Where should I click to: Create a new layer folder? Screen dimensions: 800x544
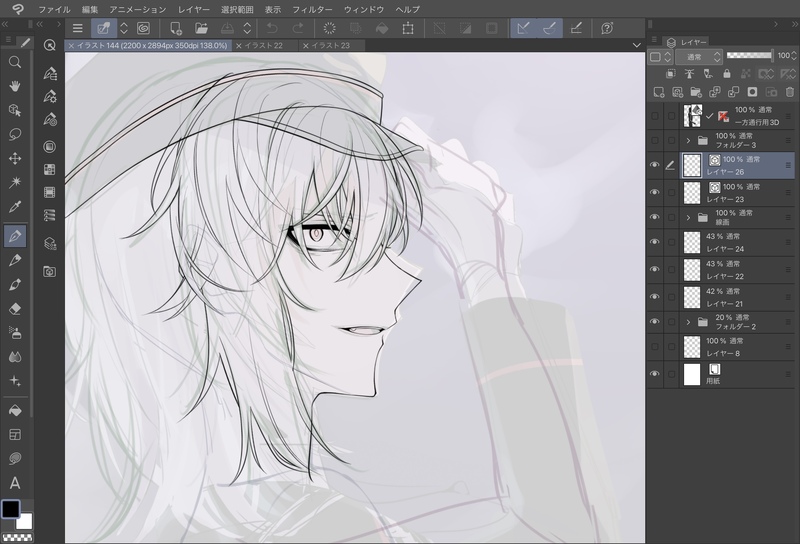[696, 92]
